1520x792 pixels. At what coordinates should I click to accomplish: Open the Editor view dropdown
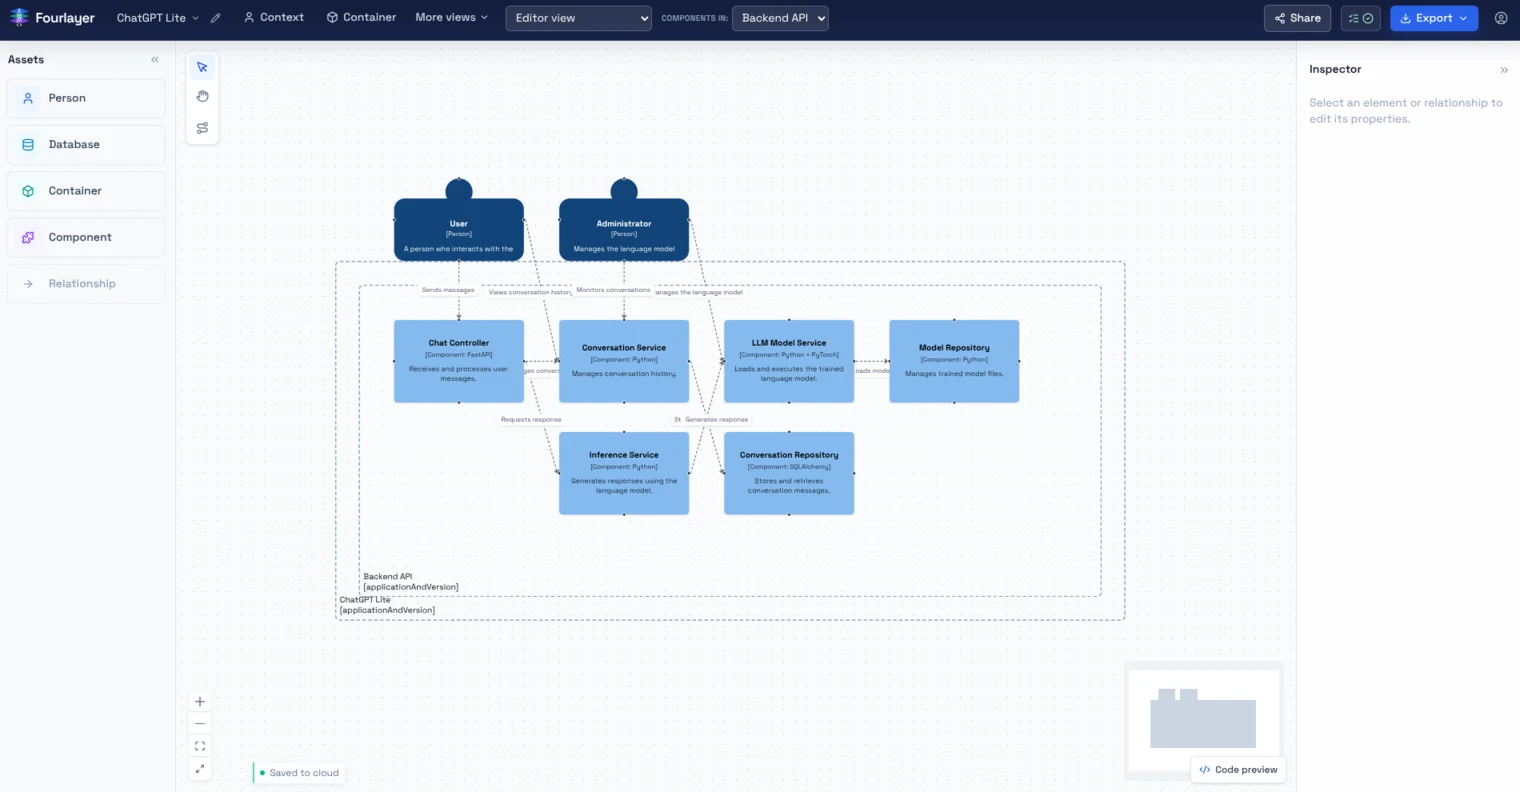click(579, 18)
